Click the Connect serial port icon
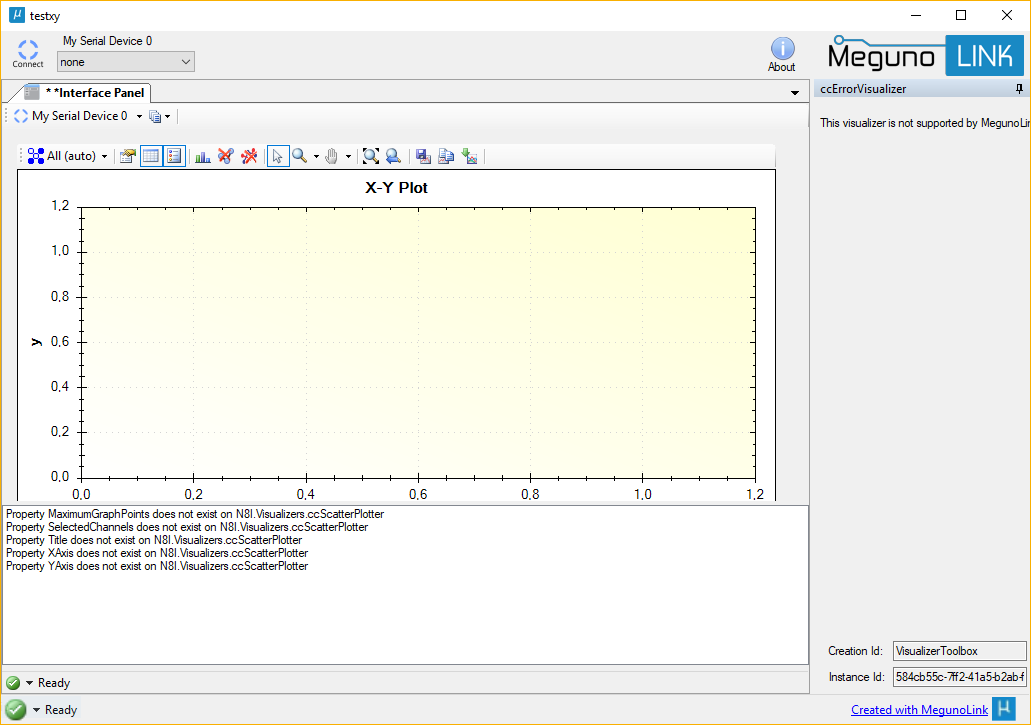 click(28, 53)
